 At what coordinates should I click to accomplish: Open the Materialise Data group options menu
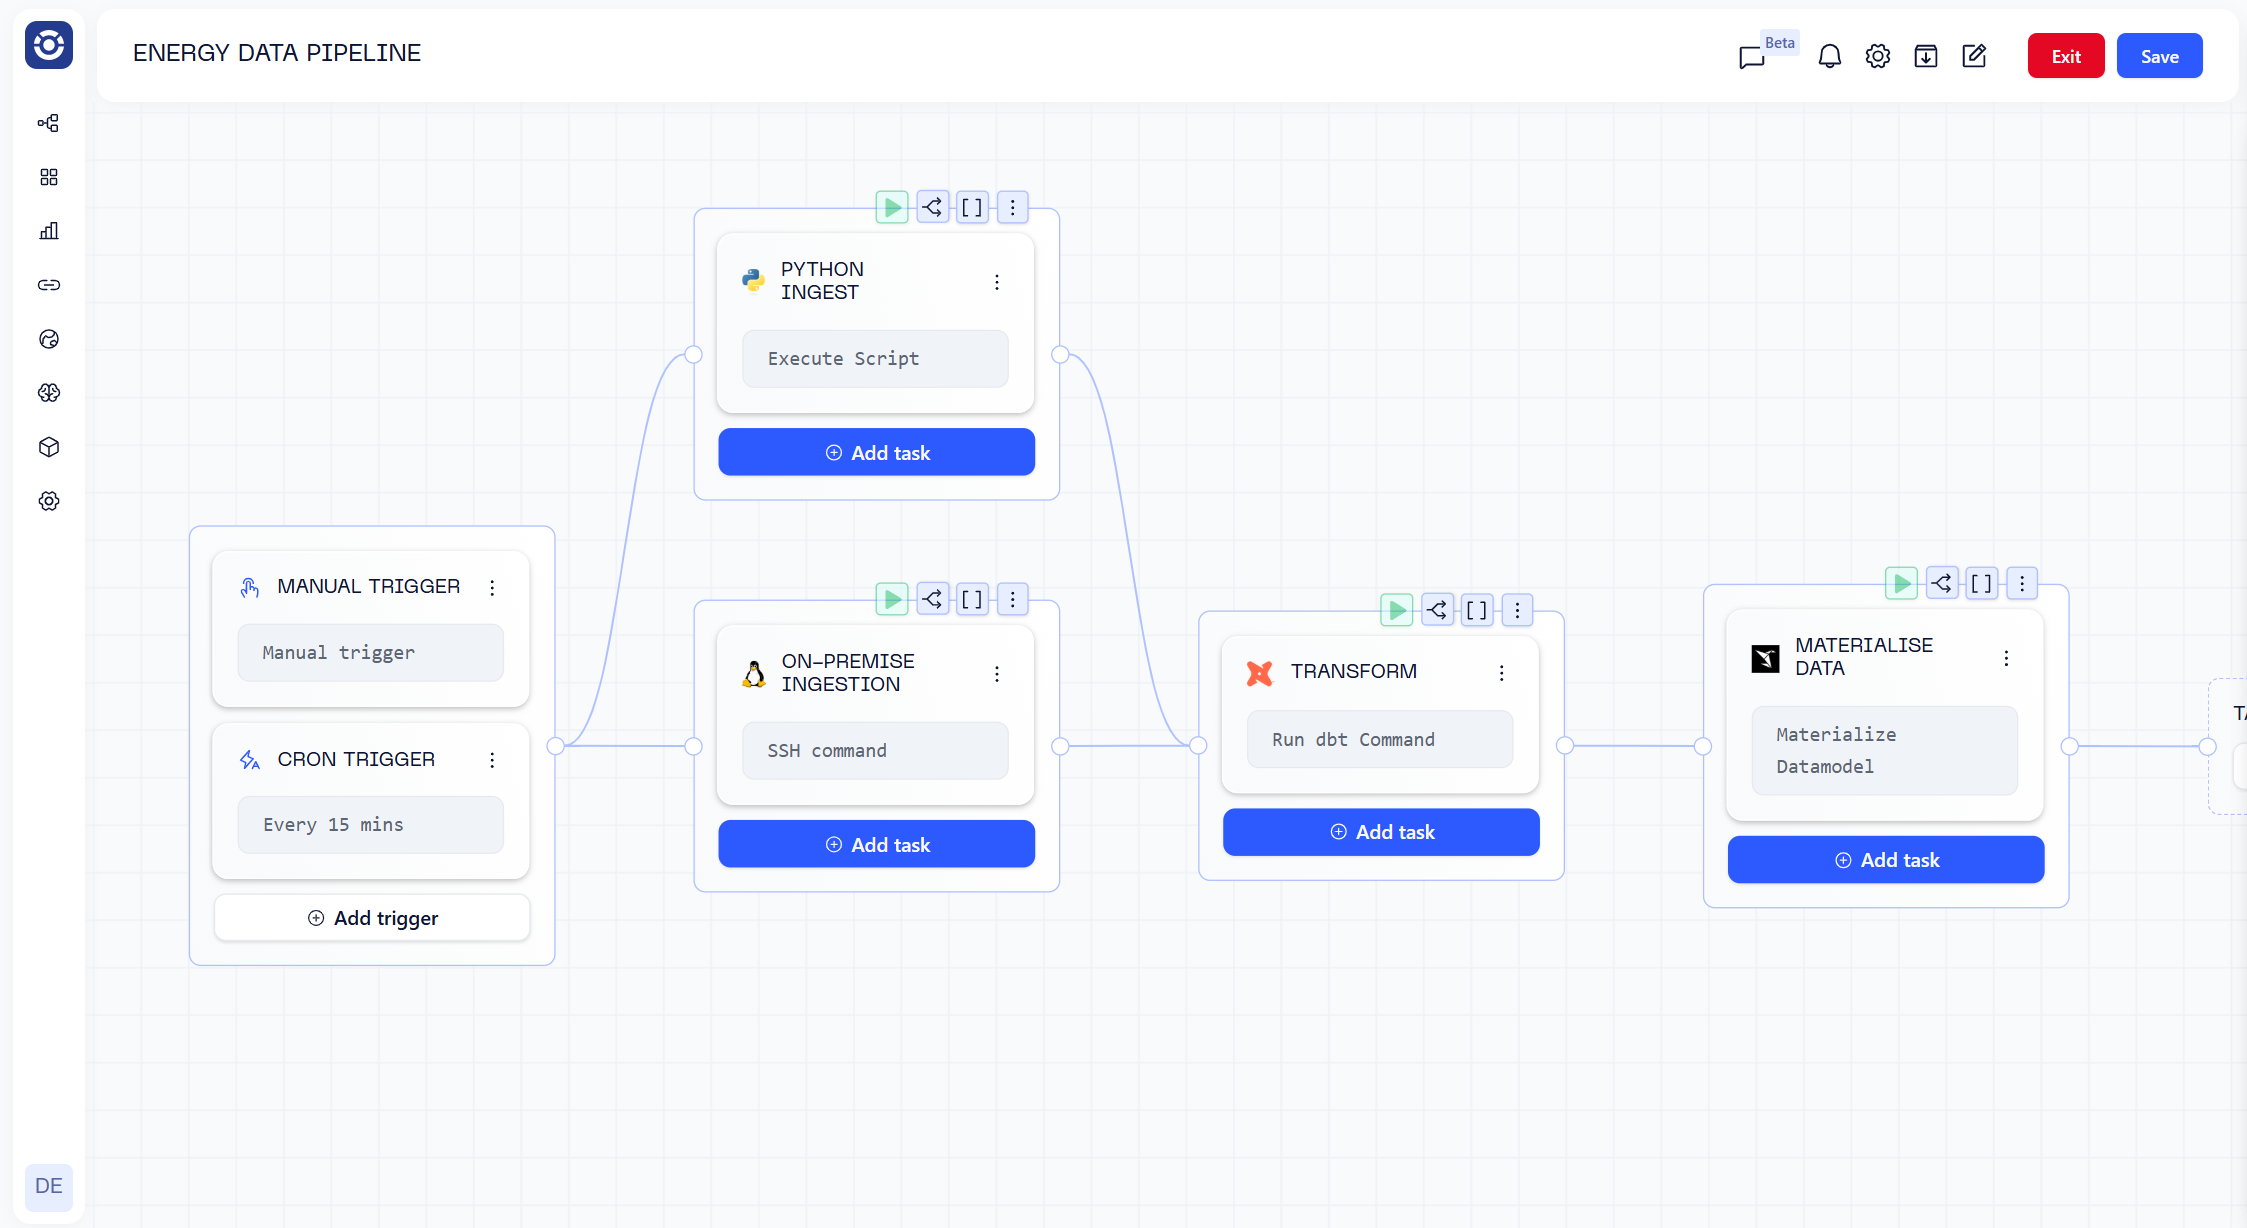tap(2022, 584)
